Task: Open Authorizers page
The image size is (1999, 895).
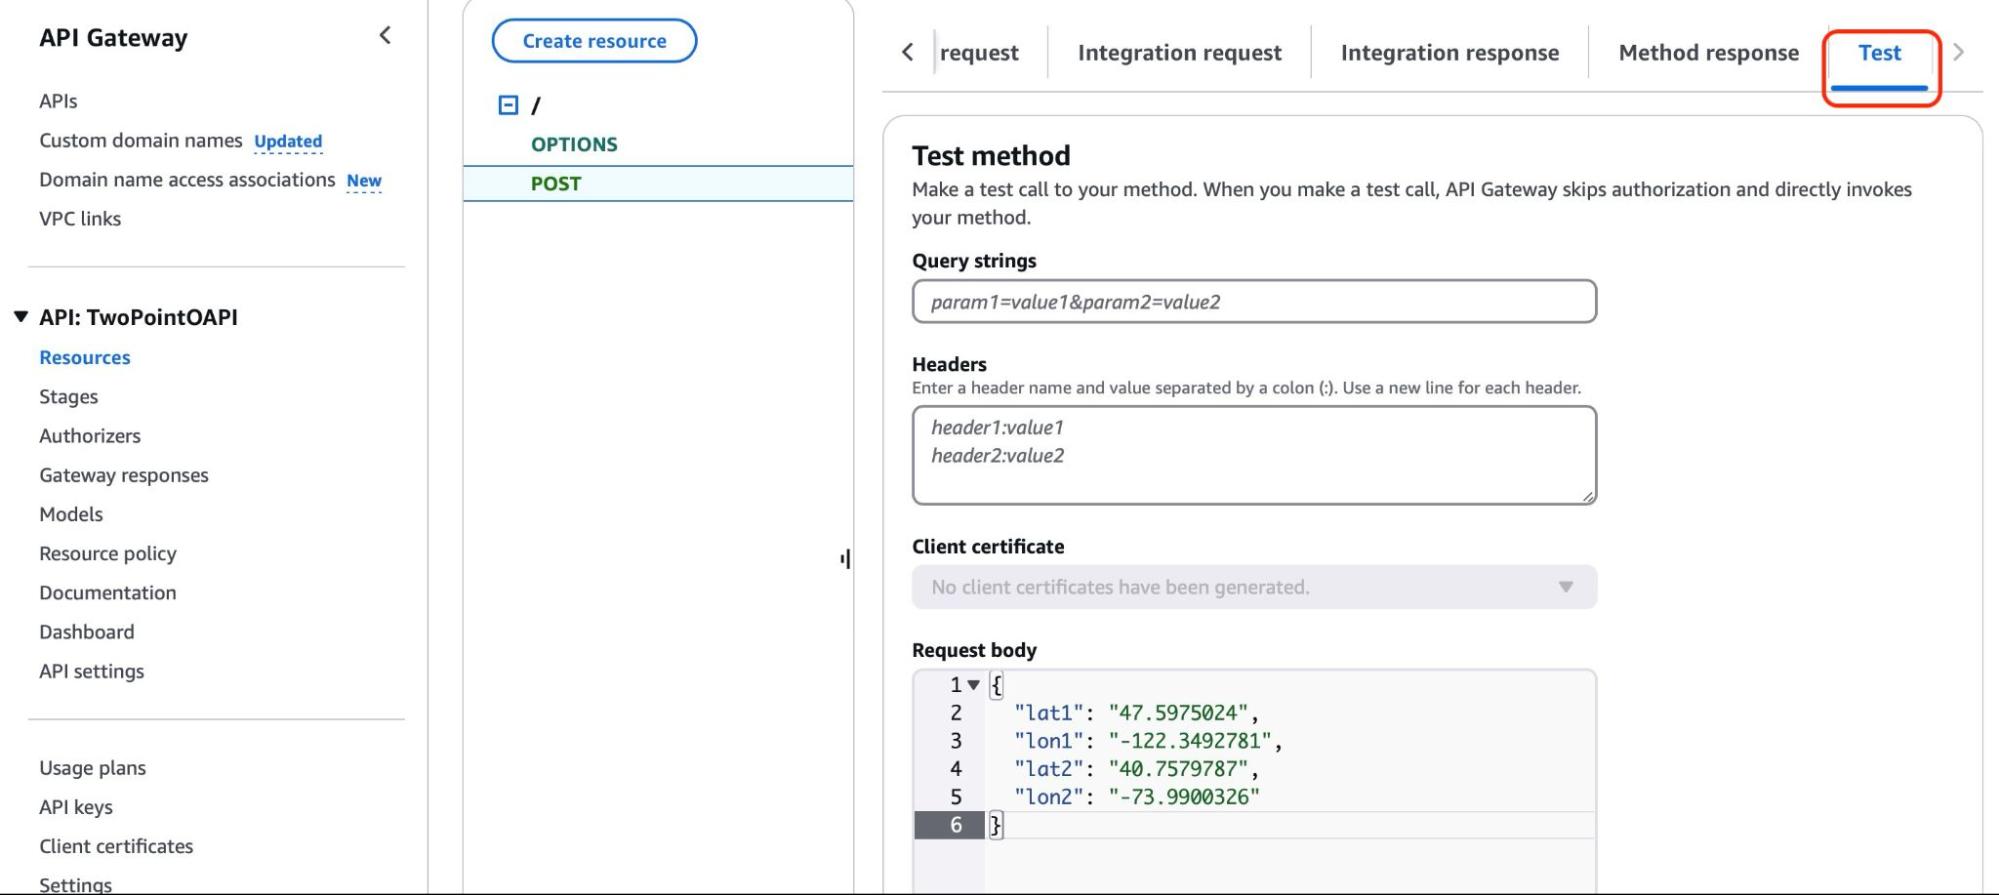Action: pyautogui.click(x=90, y=436)
